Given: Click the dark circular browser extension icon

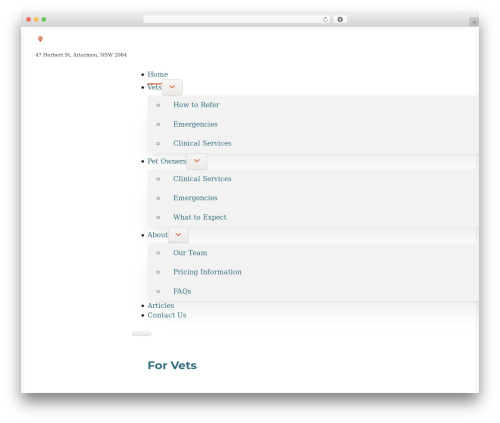Looking at the screenshot, I should tap(340, 19).
